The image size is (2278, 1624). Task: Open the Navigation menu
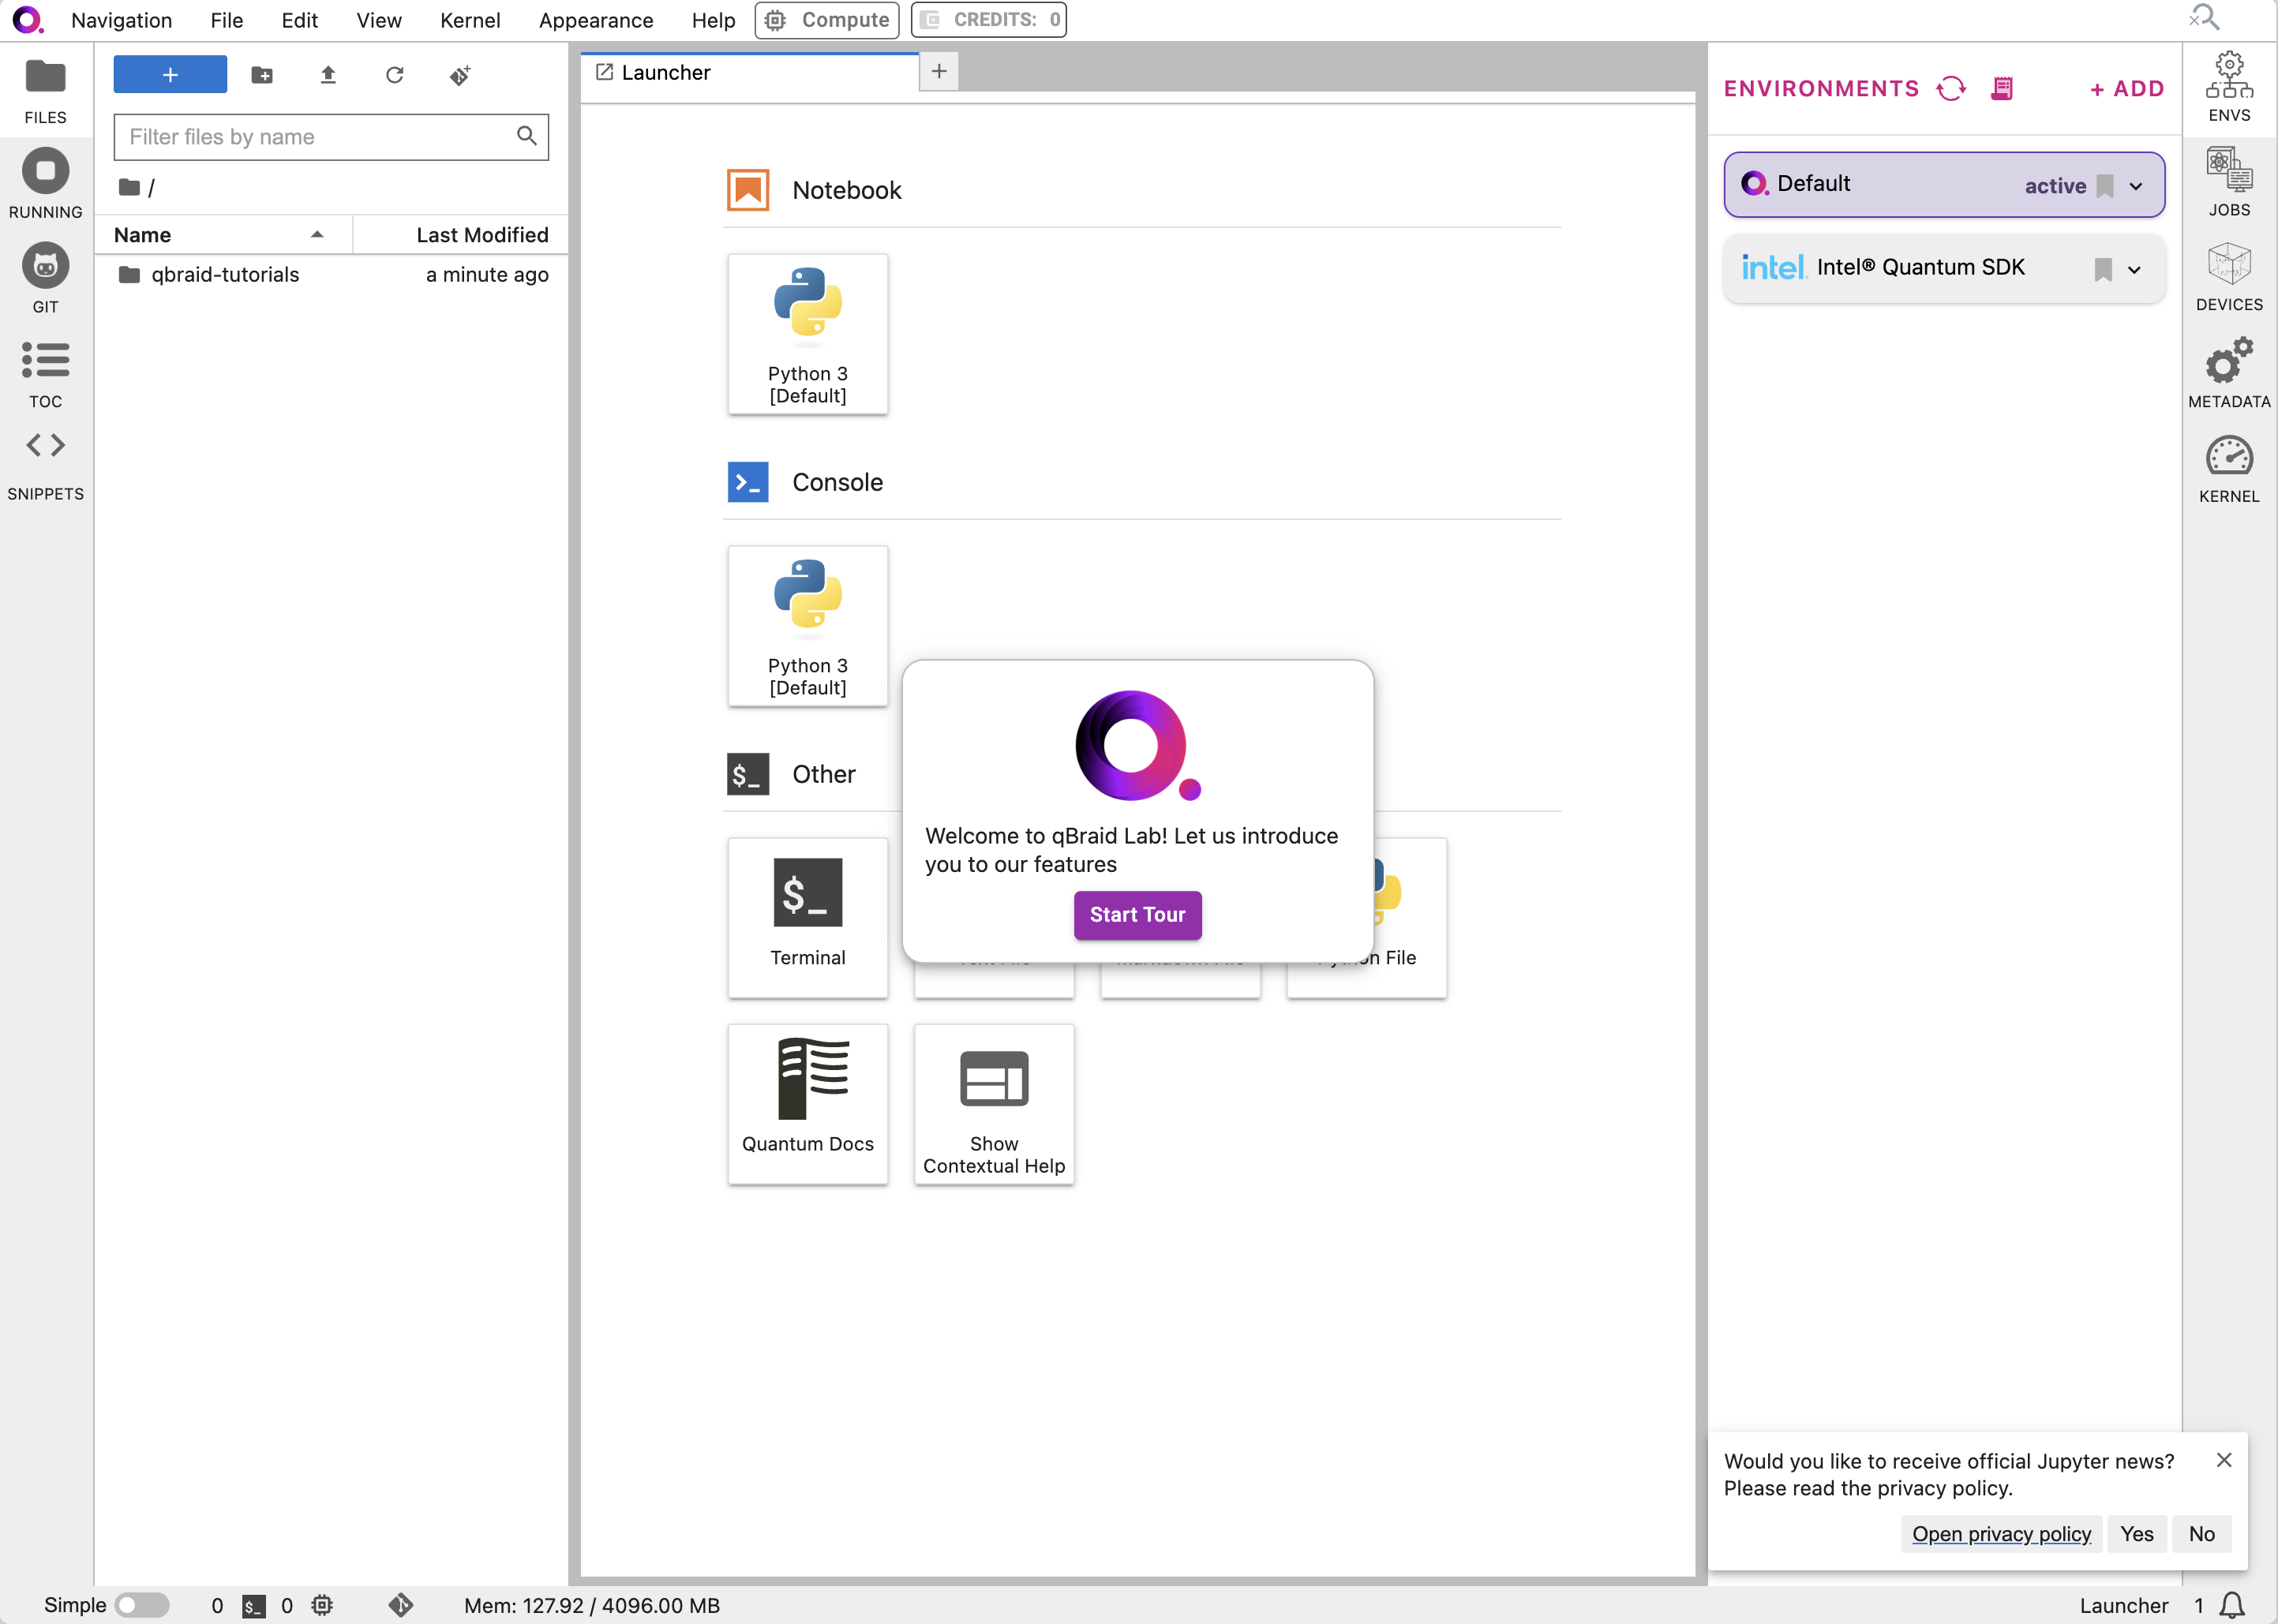[122, 20]
